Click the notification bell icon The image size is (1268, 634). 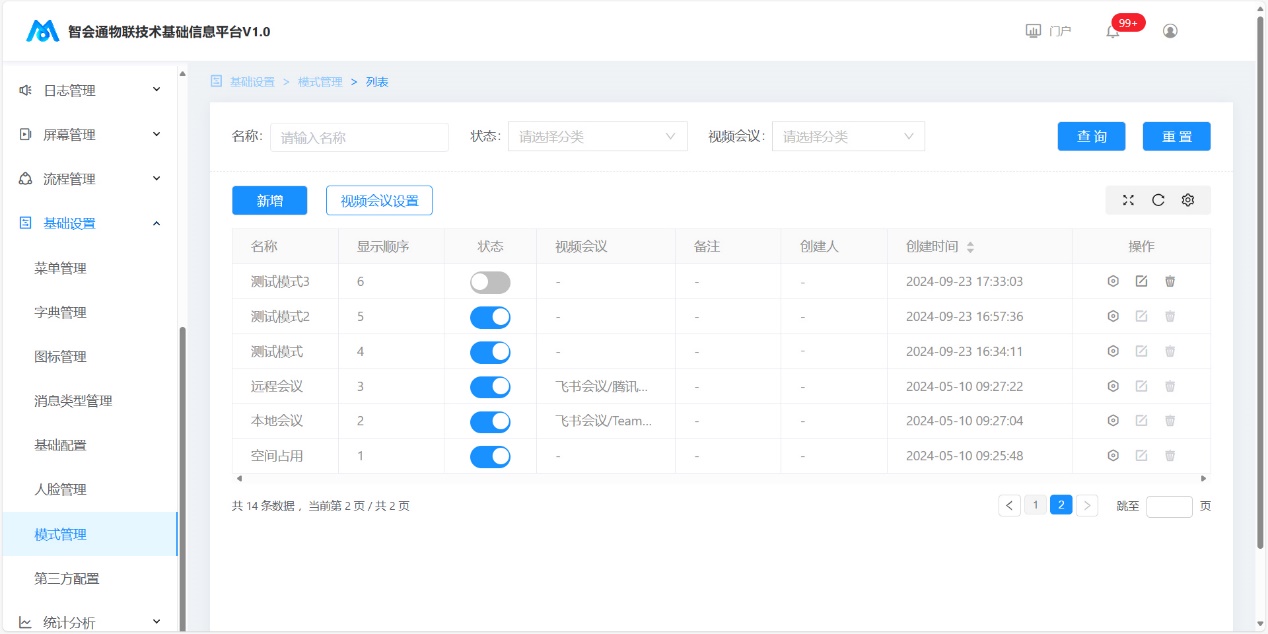(1113, 31)
